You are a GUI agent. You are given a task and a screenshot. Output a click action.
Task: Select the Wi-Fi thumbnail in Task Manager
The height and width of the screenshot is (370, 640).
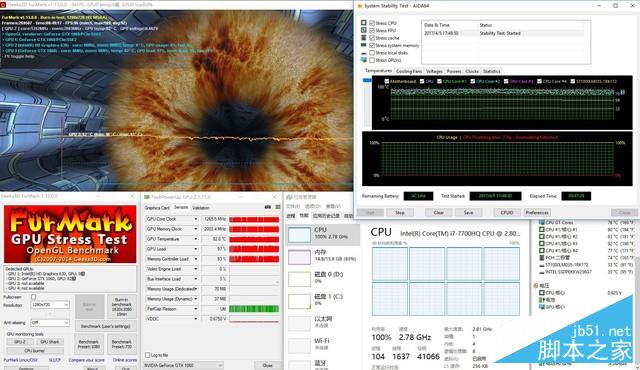pos(299,345)
